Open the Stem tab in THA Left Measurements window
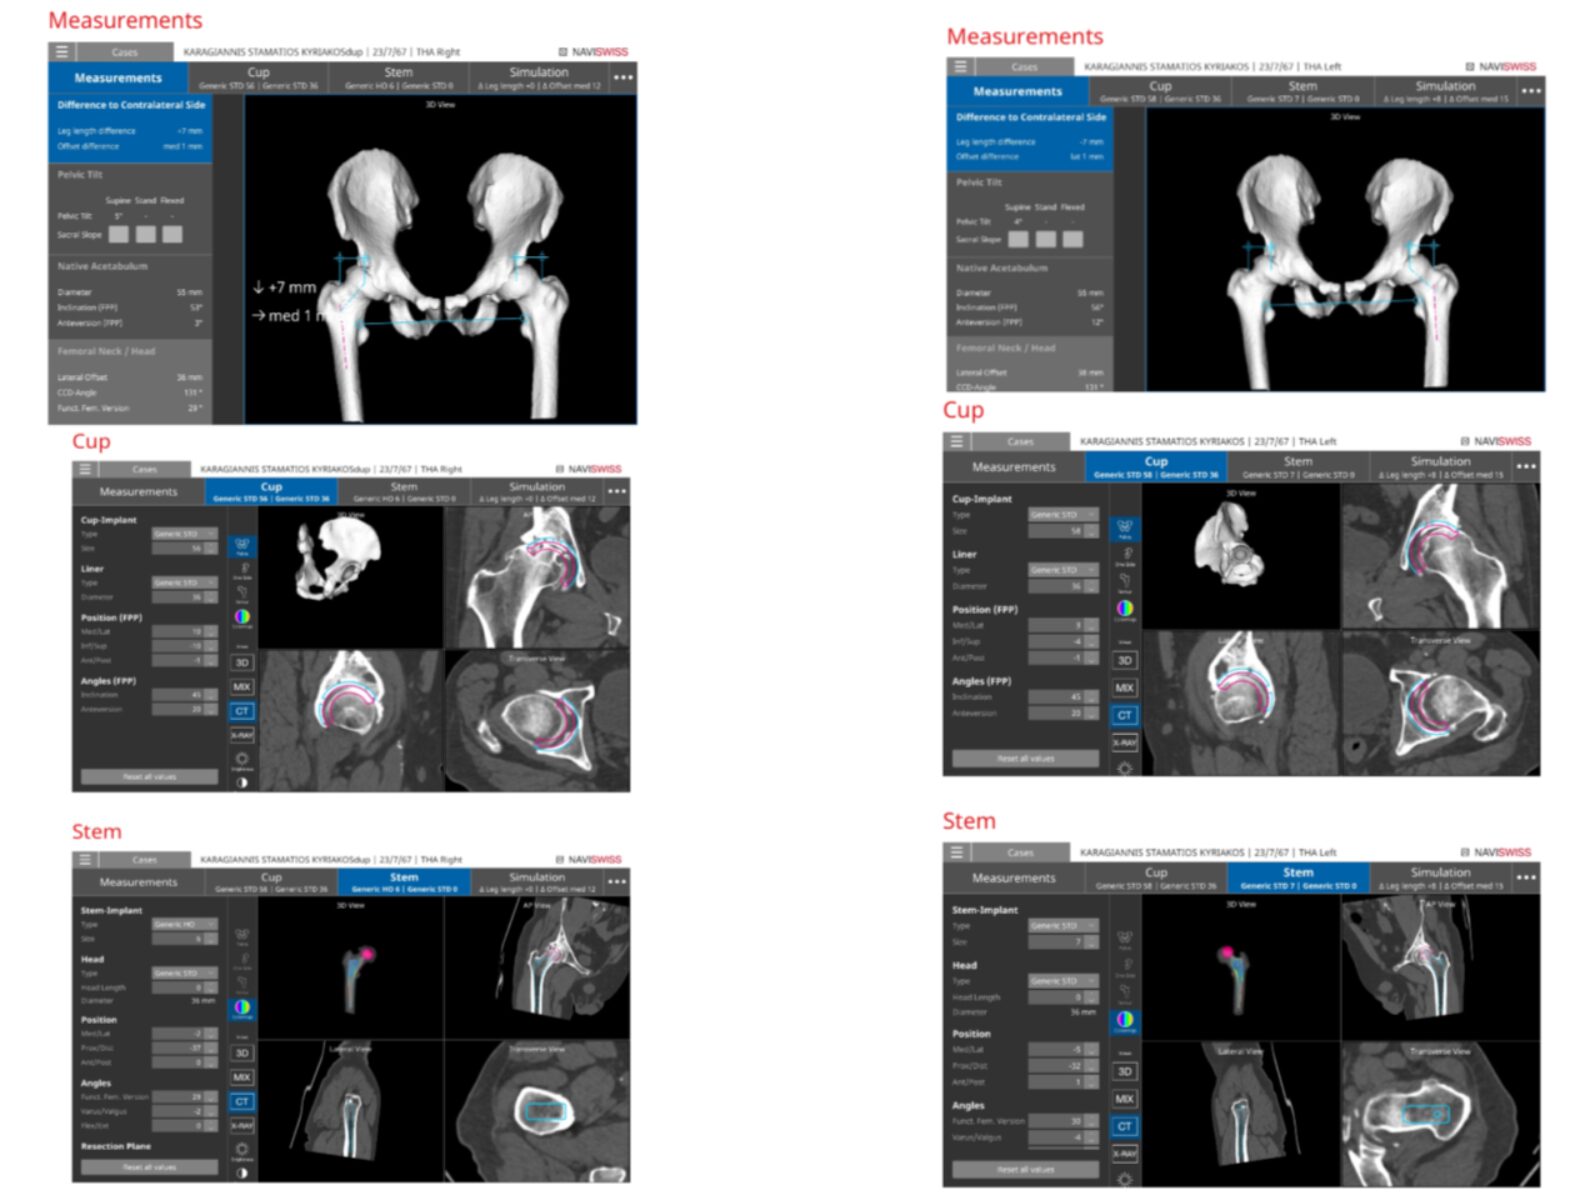Viewport: 1586px width, 1197px height. click(1302, 91)
